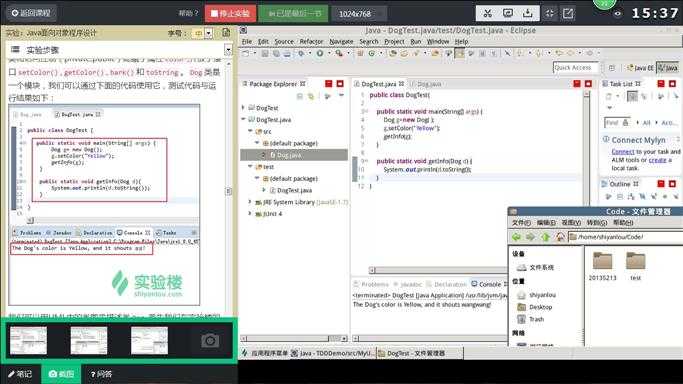Image resolution: width=683 pixels, height=384 pixels.
Task: Click the scissors cut icon in the top bar
Action: [x=487, y=13]
